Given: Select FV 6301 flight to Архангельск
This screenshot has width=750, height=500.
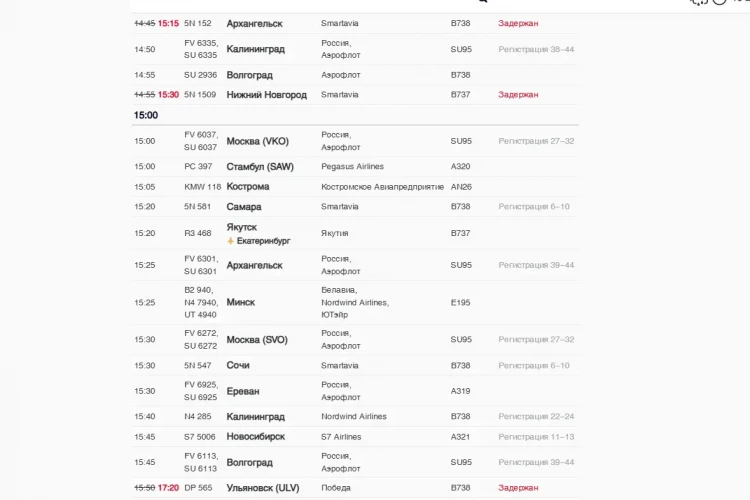Looking at the screenshot, I should [x=355, y=265].
